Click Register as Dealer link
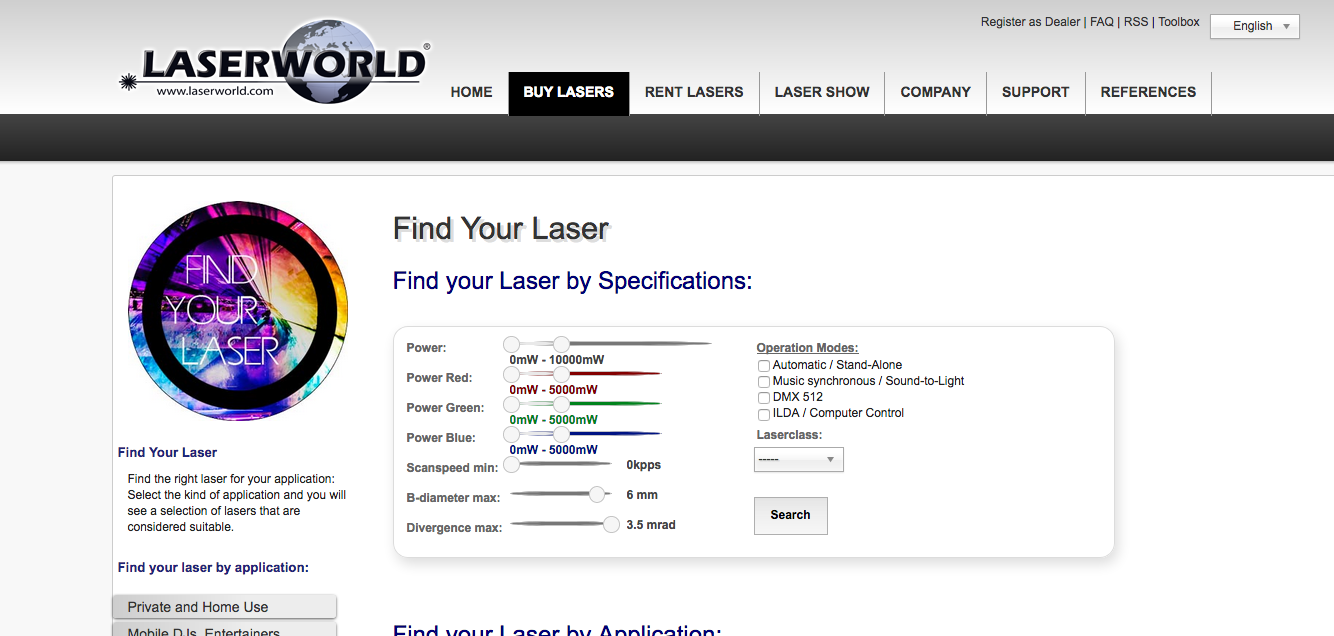 [x=1030, y=22]
